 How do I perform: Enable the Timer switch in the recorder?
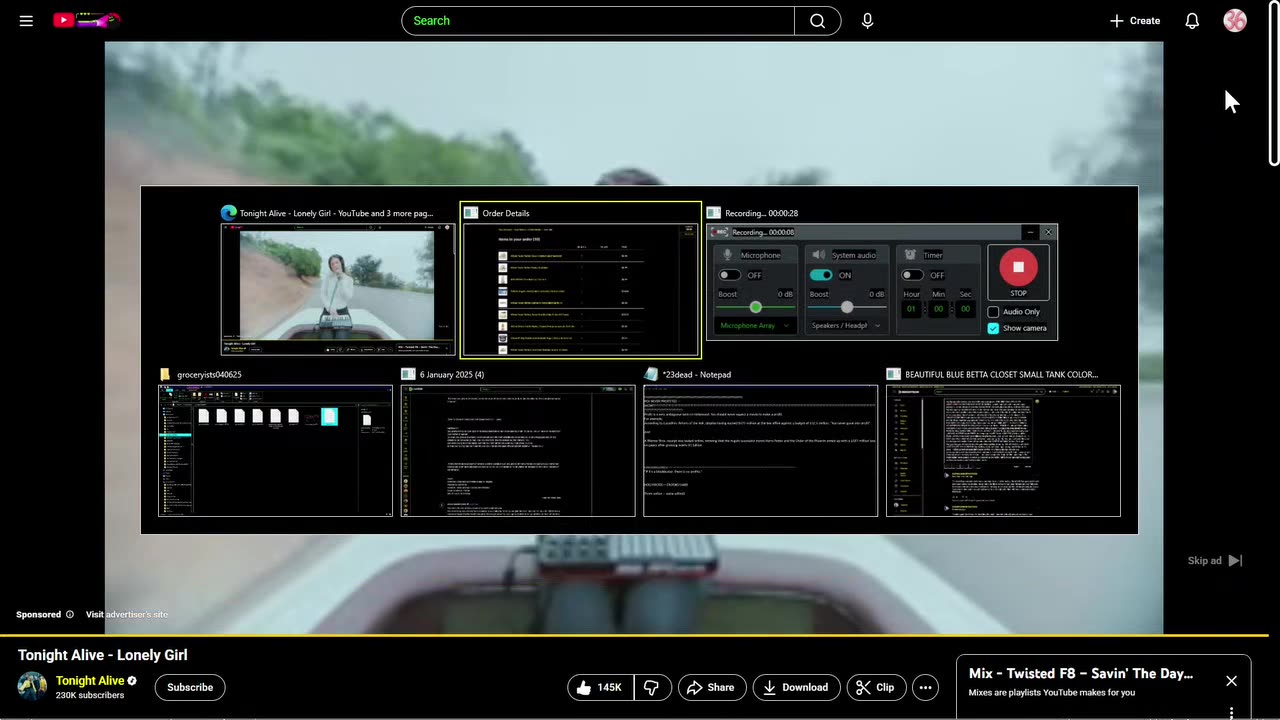(x=912, y=275)
